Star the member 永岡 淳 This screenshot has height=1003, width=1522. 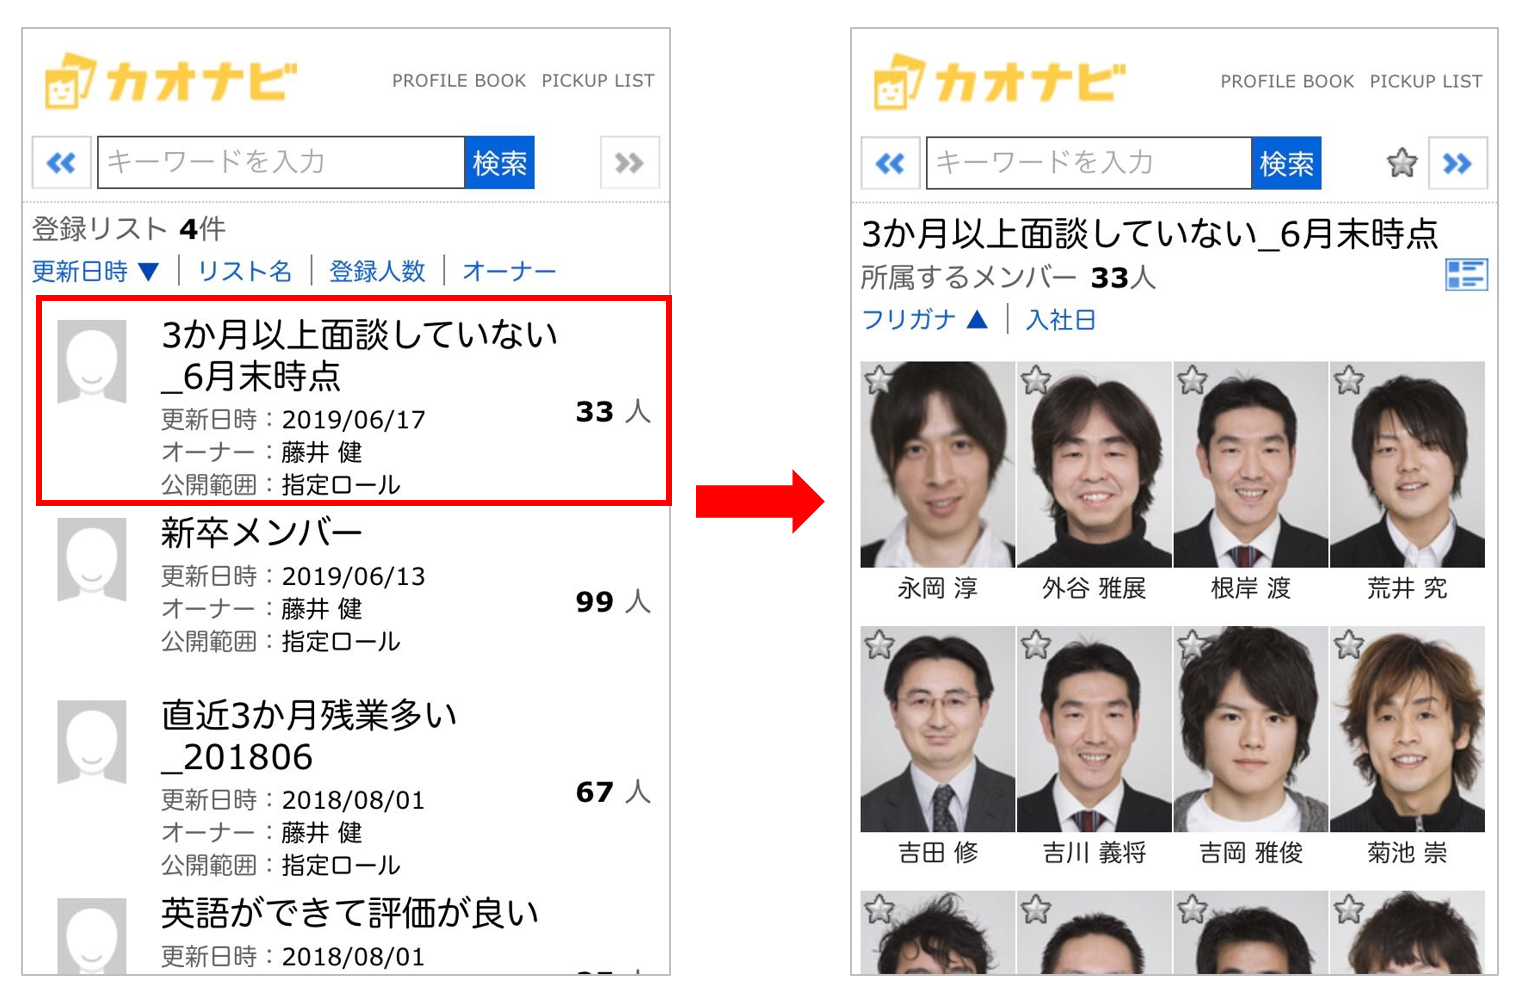pyautogui.click(x=878, y=380)
